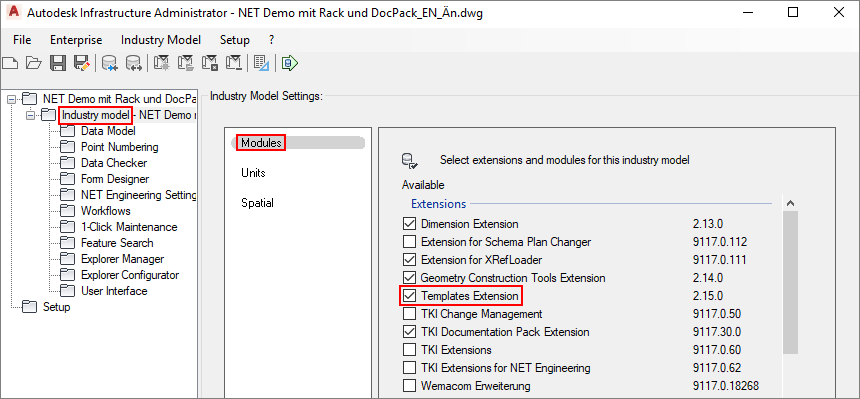Viewport: 860px width, 399px height.
Task: Check Extension for Schema Plan Changer
Action: [409, 241]
